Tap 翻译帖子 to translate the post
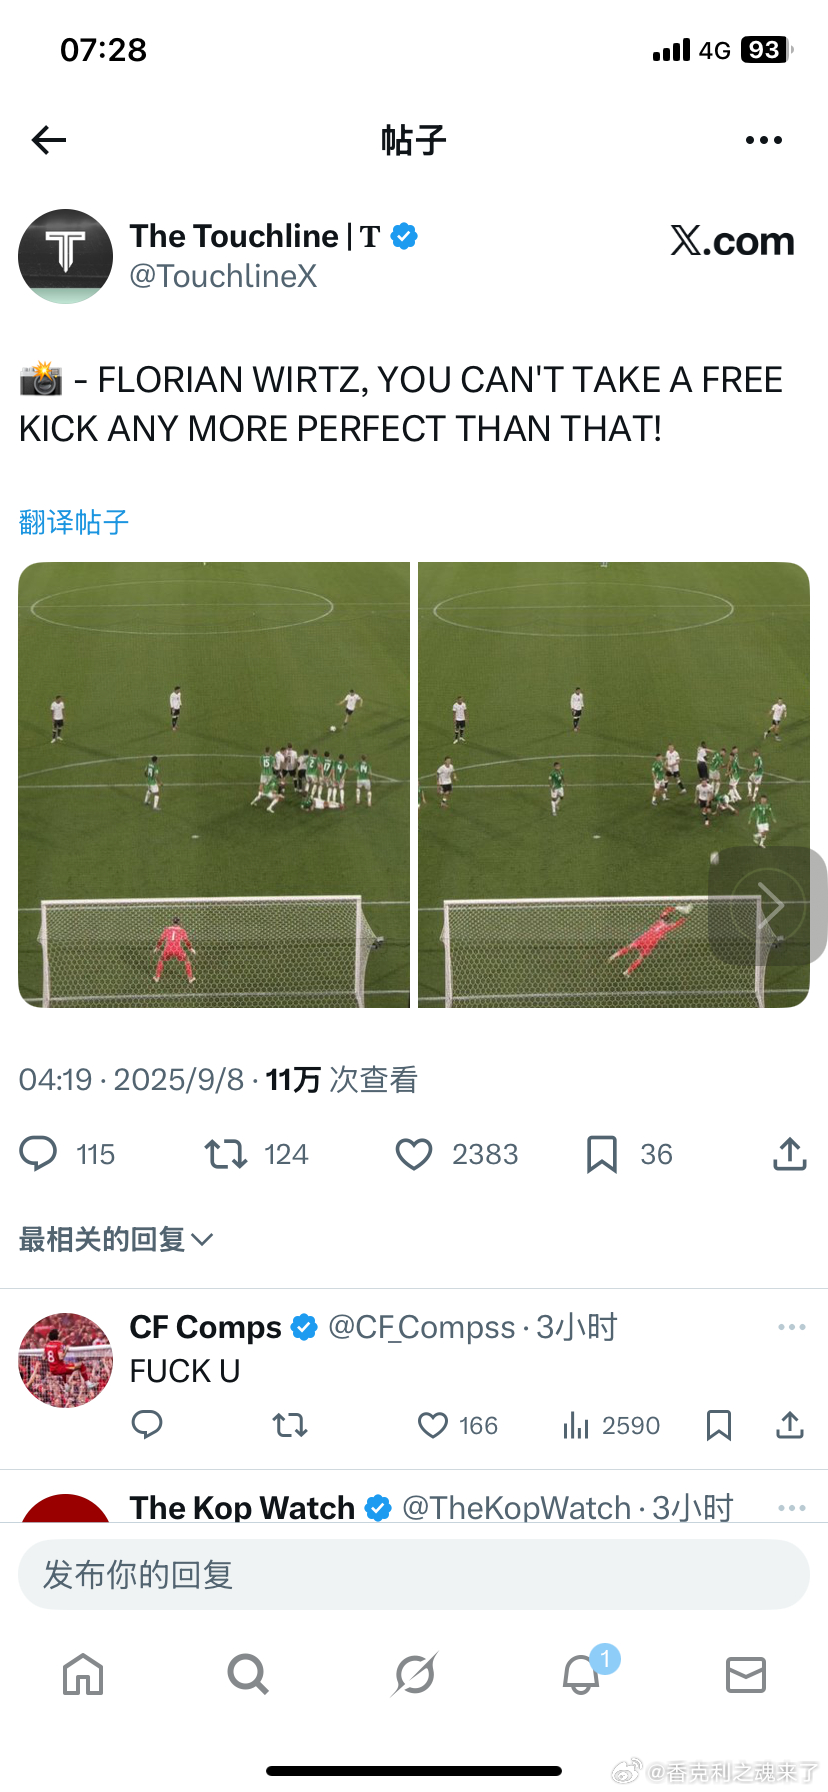The width and height of the screenshot is (828, 1792). click(x=74, y=522)
